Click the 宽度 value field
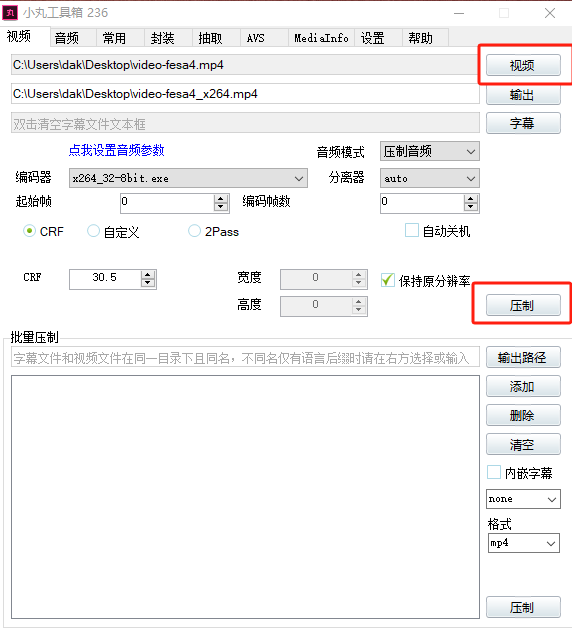The height and width of the screenshot is (629, 572). [316, 279]
